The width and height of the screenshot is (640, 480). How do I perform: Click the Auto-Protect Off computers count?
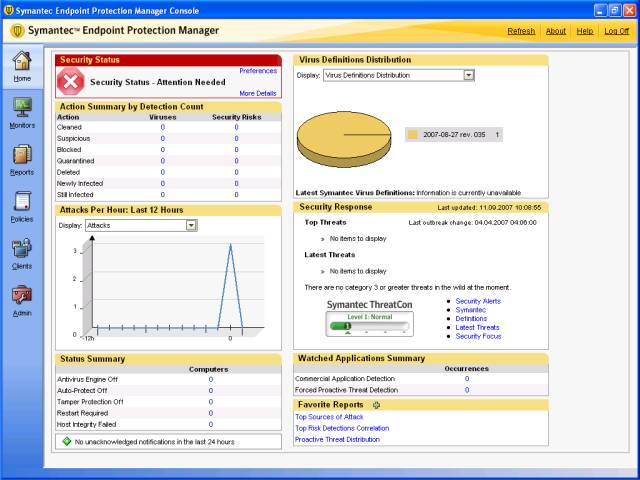coord(211,391)
